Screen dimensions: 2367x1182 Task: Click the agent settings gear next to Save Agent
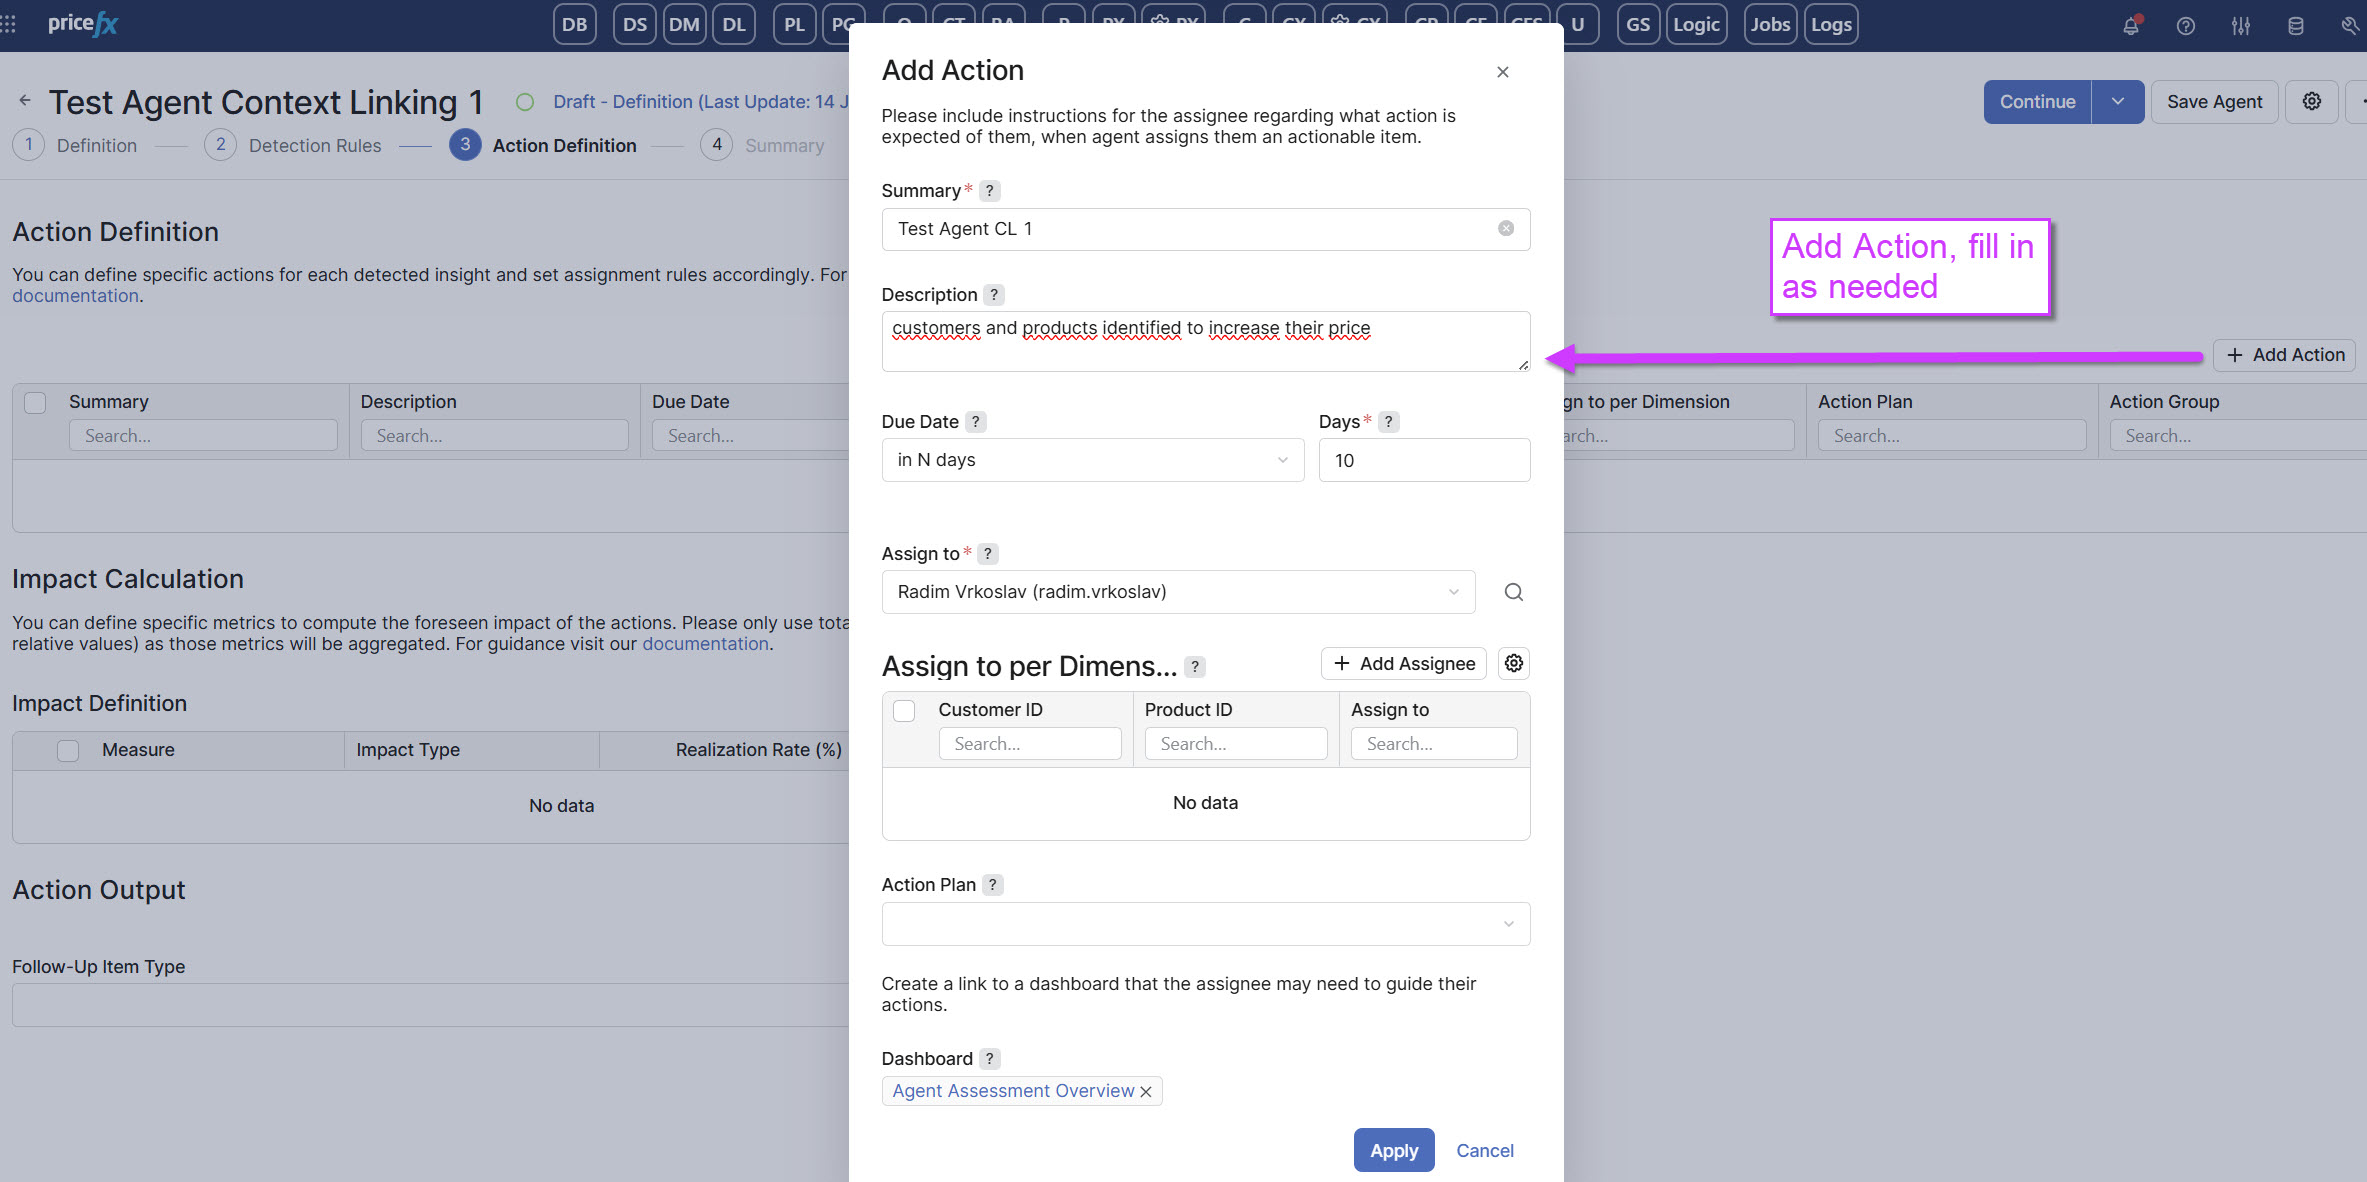pyautogui.click(x=2311, y=102)
